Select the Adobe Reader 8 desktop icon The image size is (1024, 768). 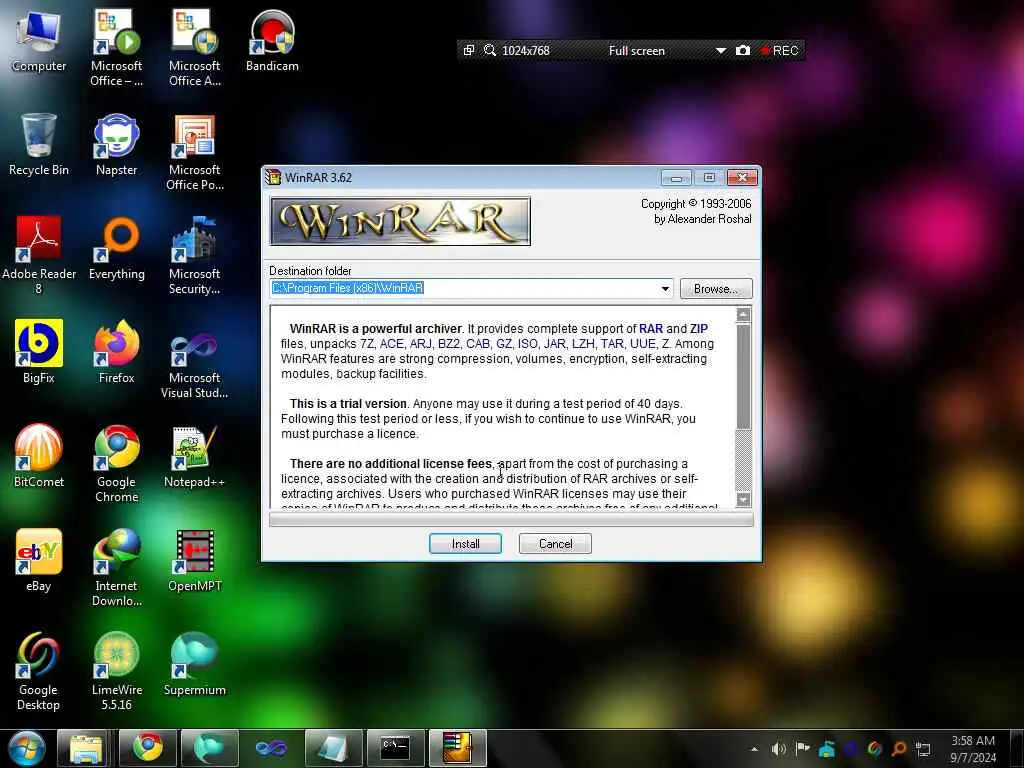[39, 255]
